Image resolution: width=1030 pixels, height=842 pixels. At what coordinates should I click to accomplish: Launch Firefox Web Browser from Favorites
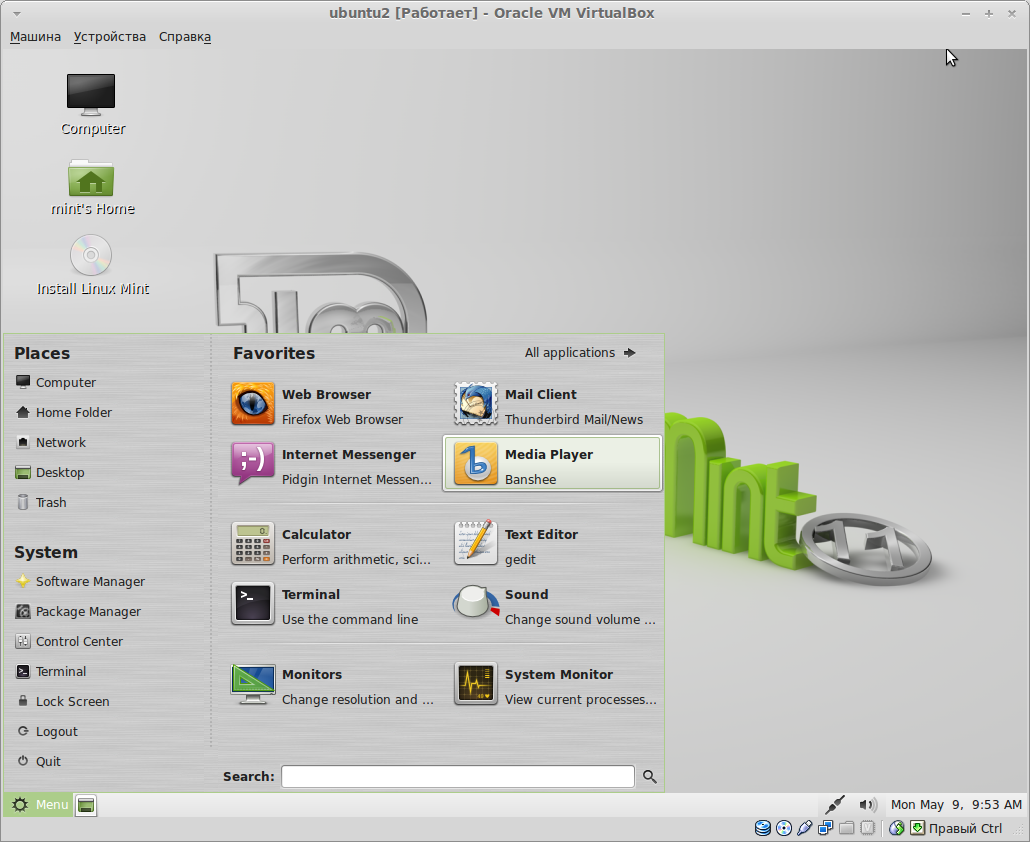[332, 405]
